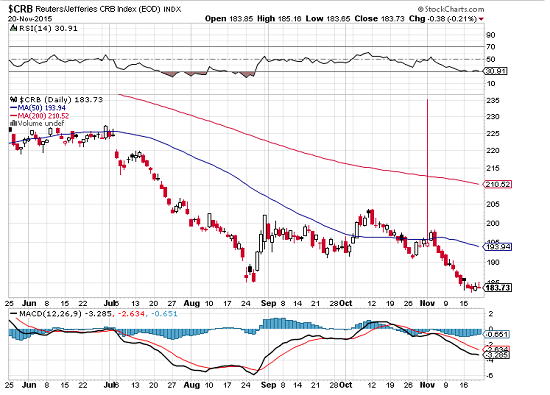Image resolution: width=550 pixels, height=395 pixels.
Task: Click the red -2.634 signal value in the MACD legend
Action: click(131, 314)
